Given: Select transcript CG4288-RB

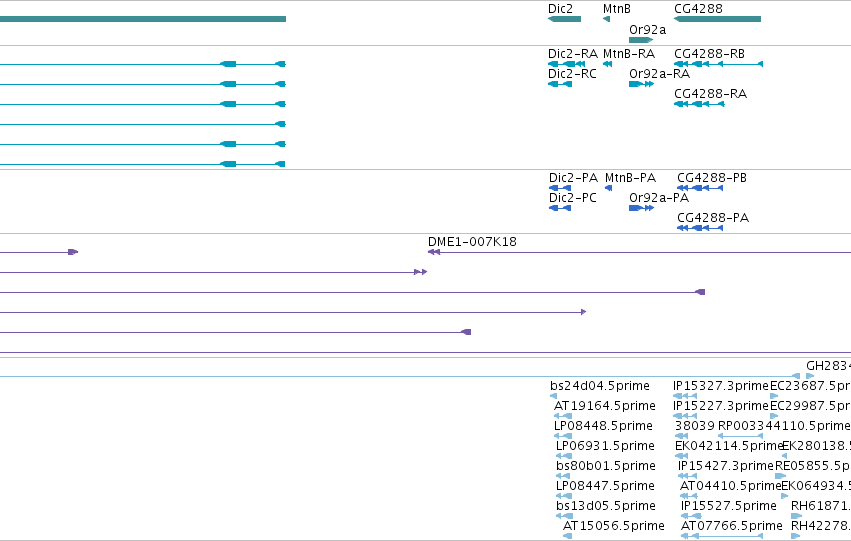Looking at the screenshot, I should pyautogui.click(x=709, y=54).
